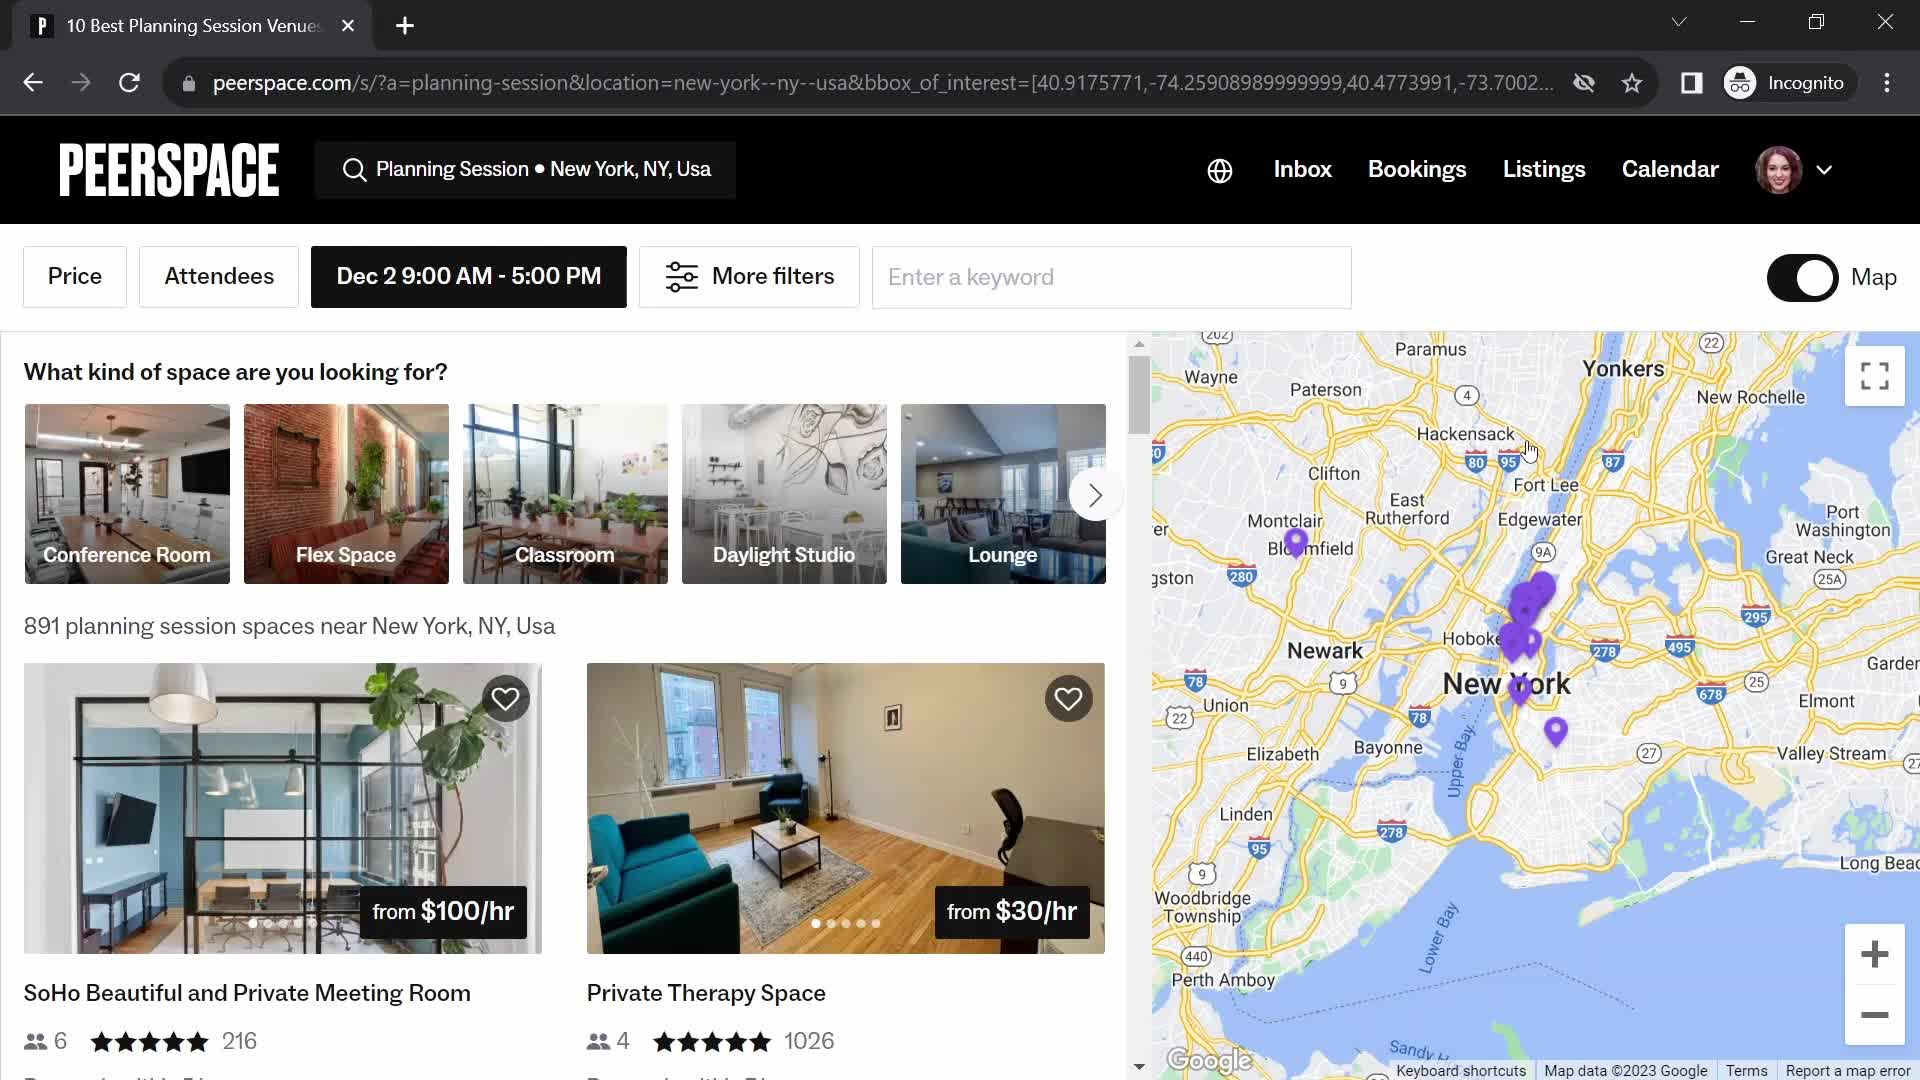Click the expand/fullscreen map icon
This screenshot has width=1920, height=1080.
1874,375
